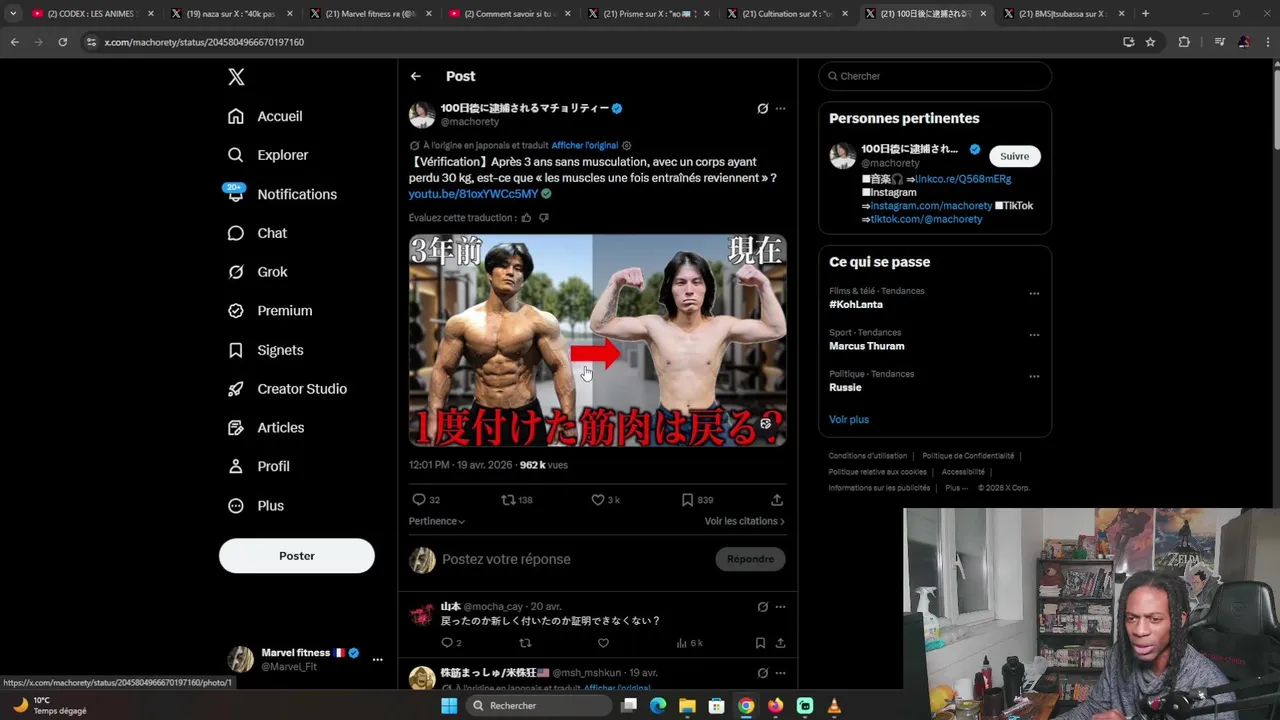Bookmark the main post with 839 saves

pyautogui.click(x=697, y=500)
